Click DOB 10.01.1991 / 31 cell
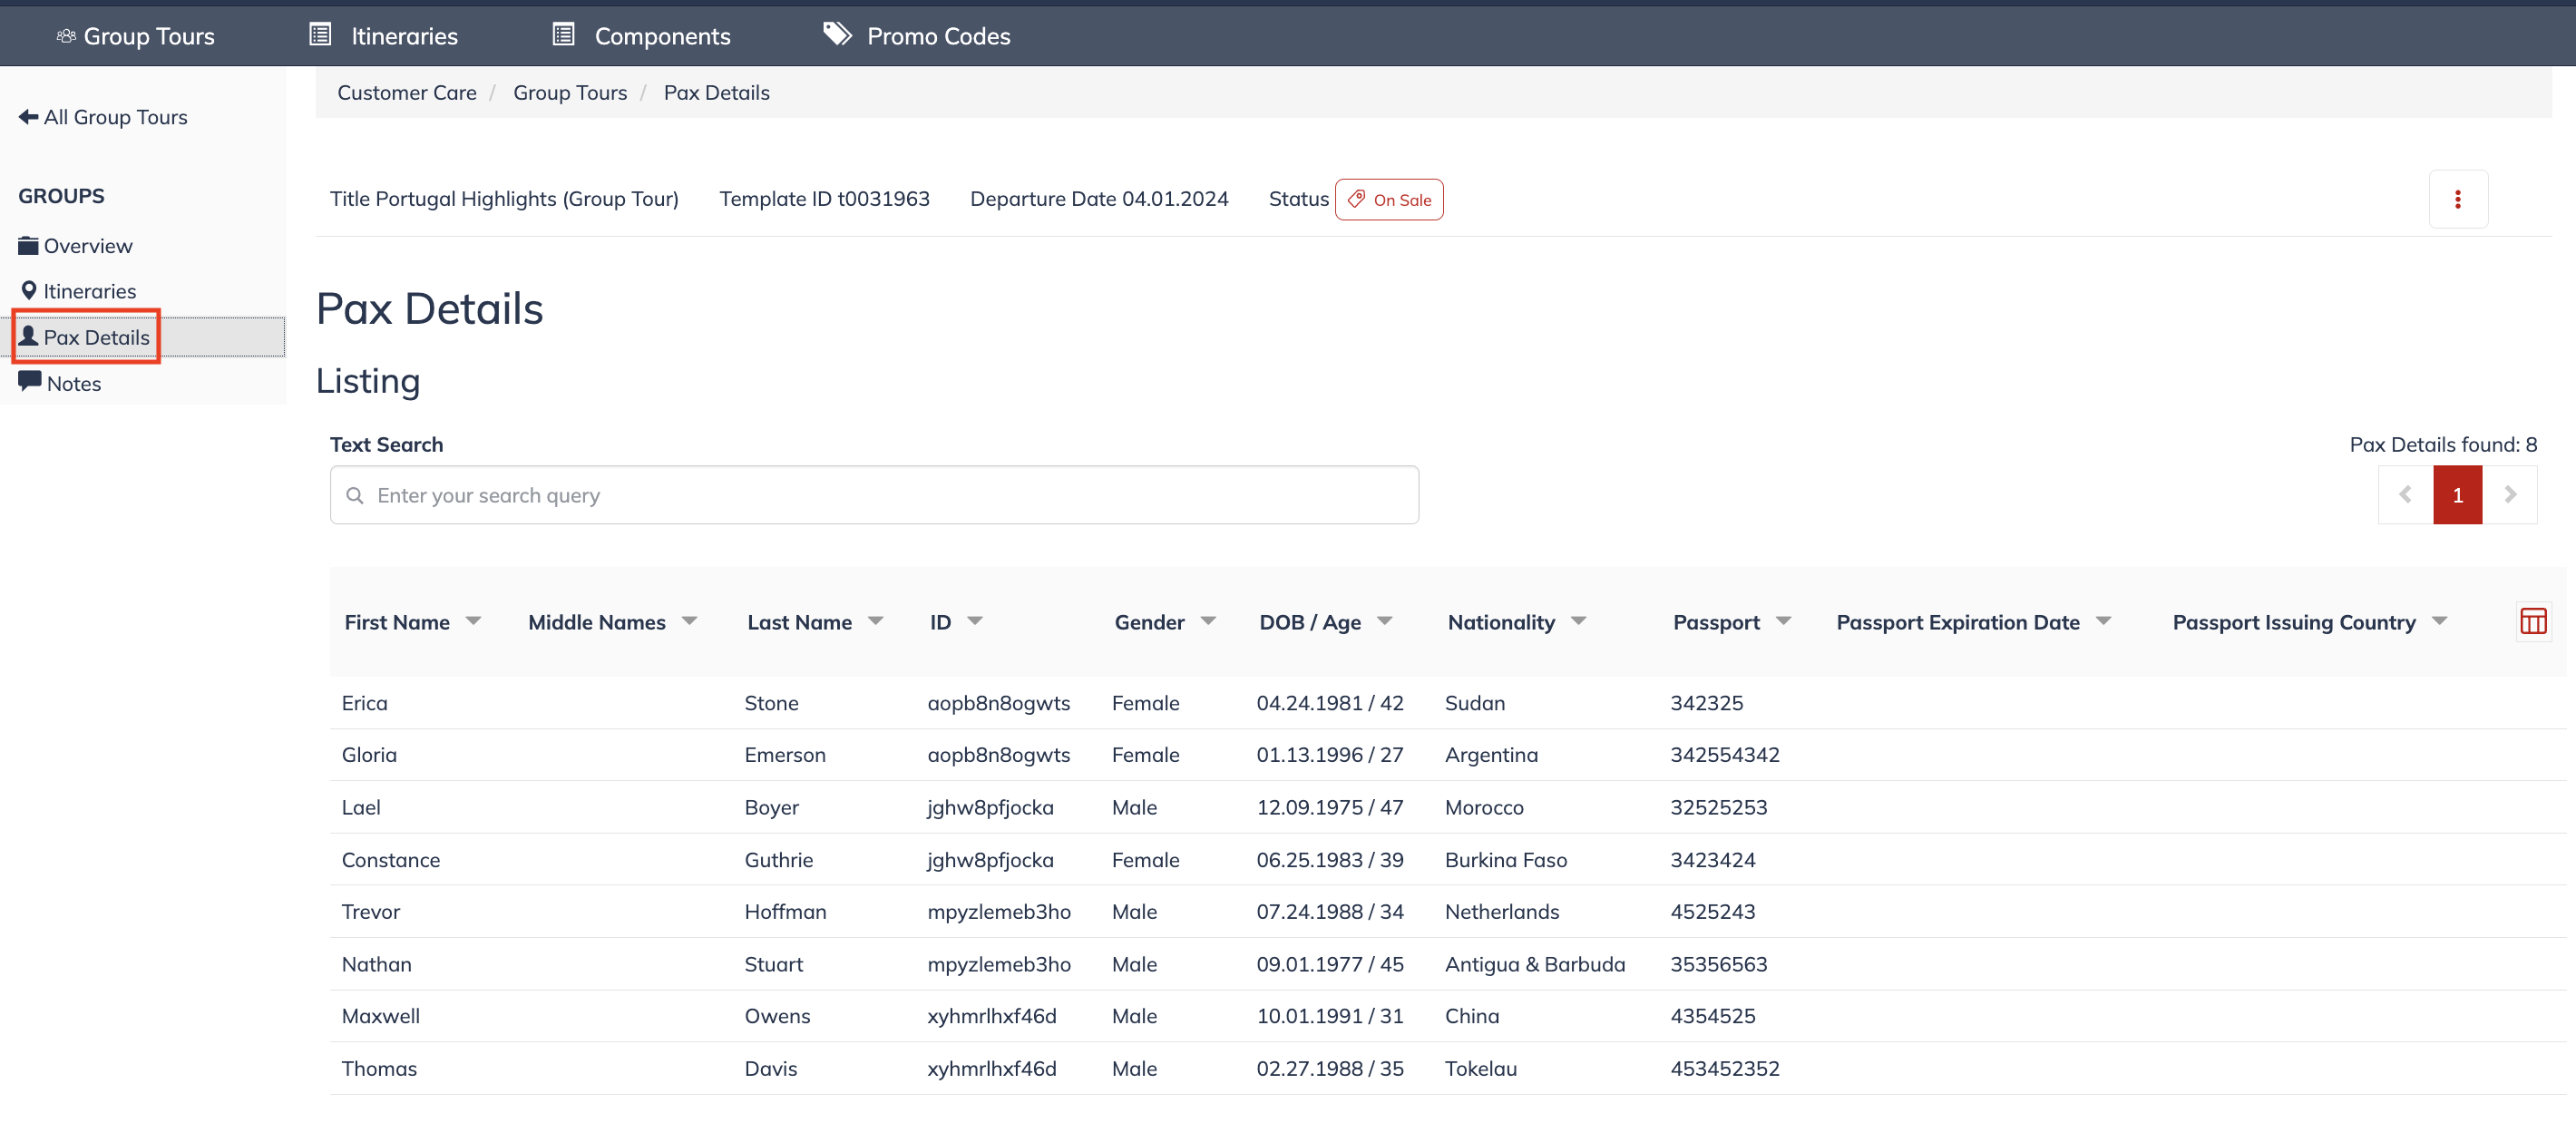The height and width of the screenshot is (1123, 2576). pyautogui.click(x=1330, y=1016)
